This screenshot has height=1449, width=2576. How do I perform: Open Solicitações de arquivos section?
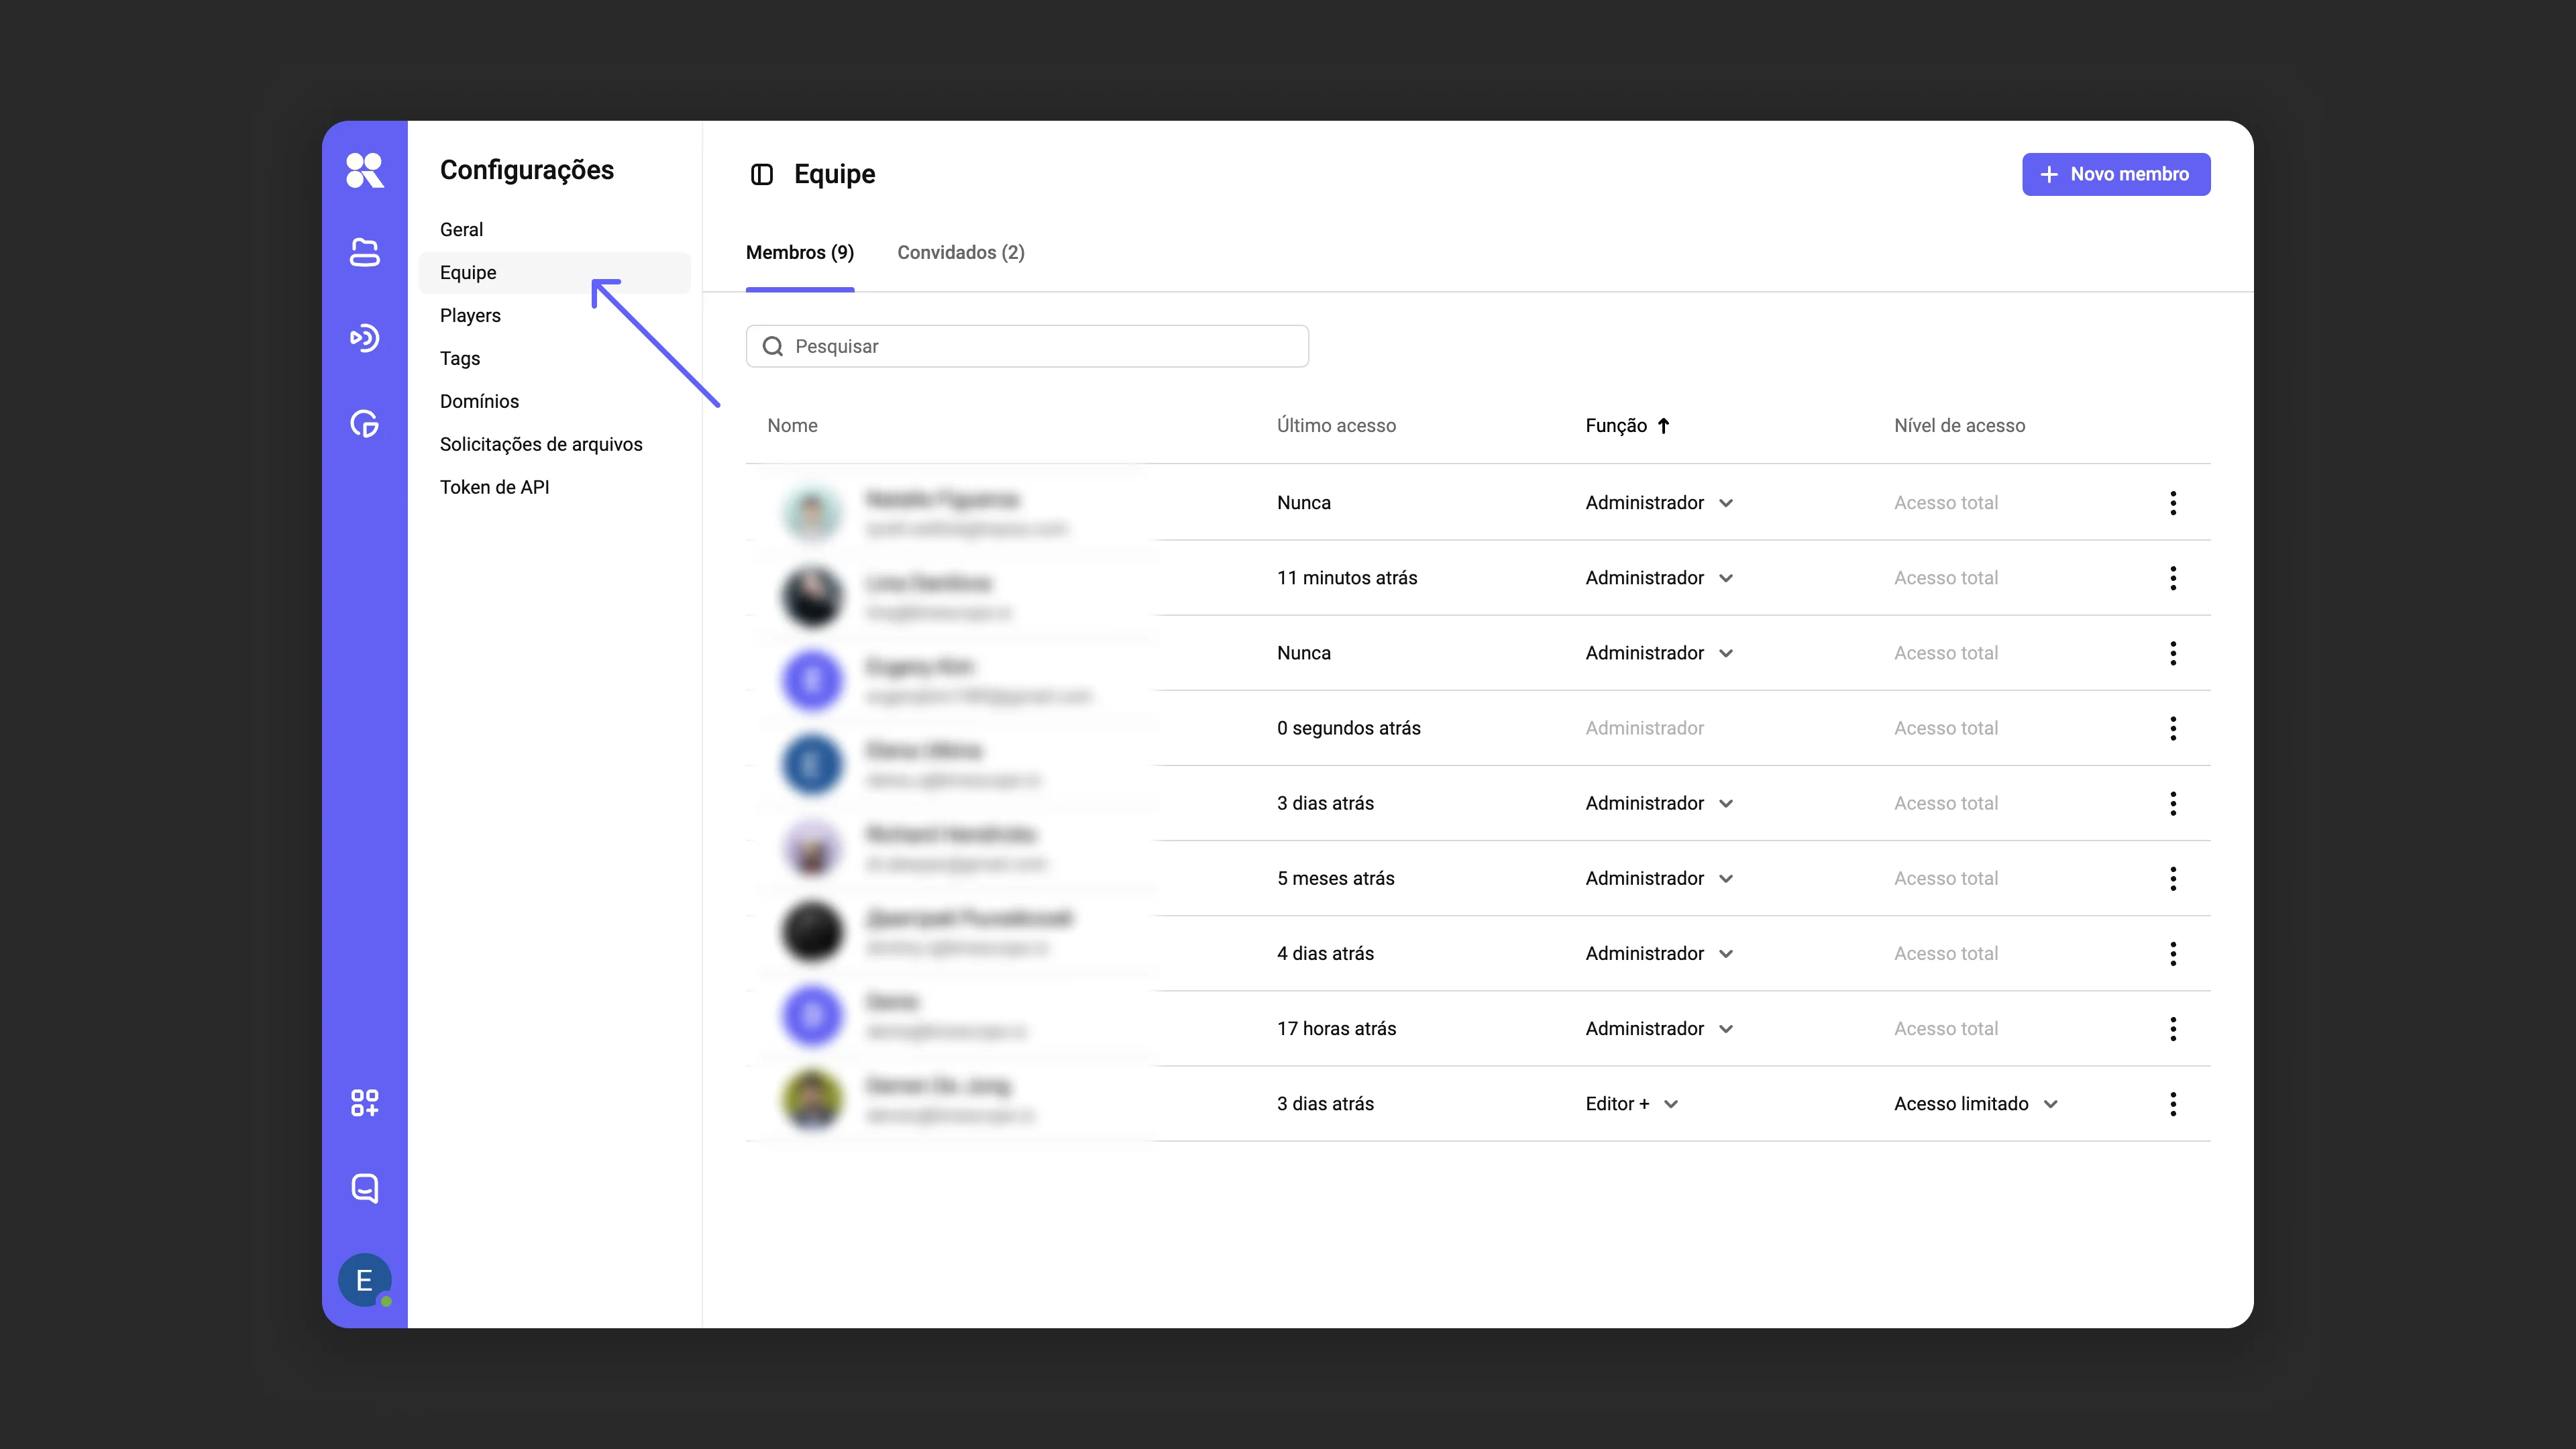[541, 444]
